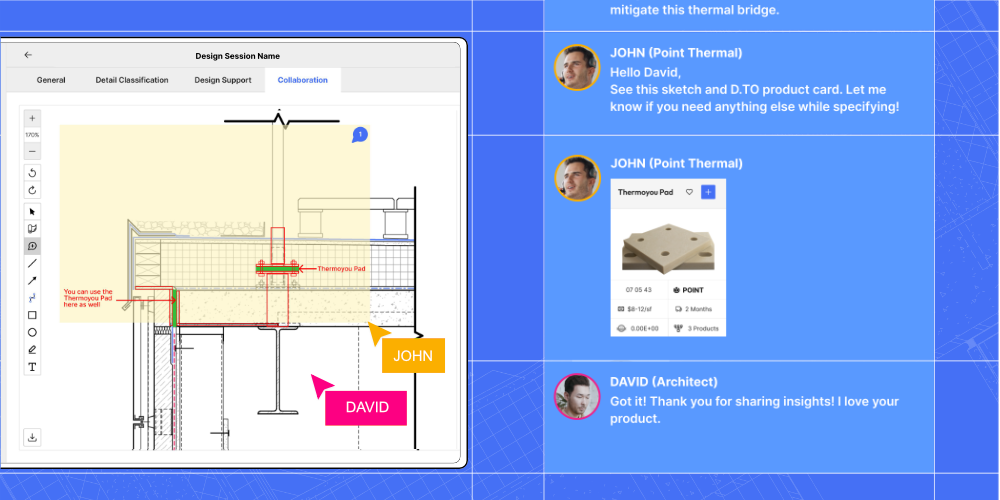Image resolution: width=1000 pixels, height=500 pixels.
Task: Activate the comment annotation tool
Action: point(32,246)
